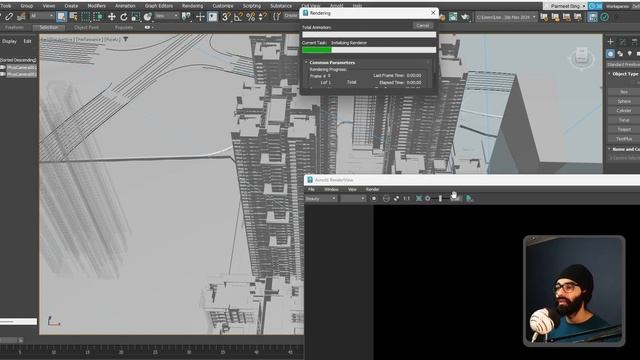
Task: Open Render menu in Arnold RenderView
Action: (372, 189)
